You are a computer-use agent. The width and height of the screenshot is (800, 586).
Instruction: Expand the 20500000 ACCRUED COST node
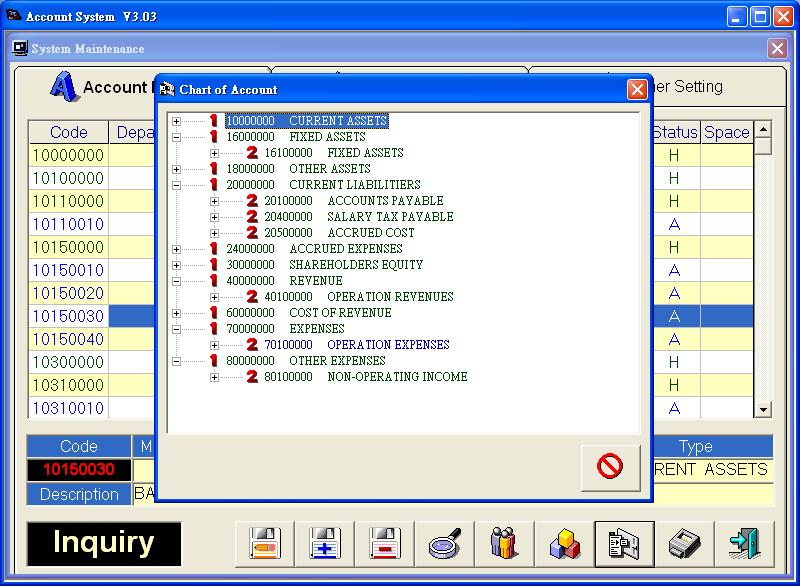tap(214, 234)
